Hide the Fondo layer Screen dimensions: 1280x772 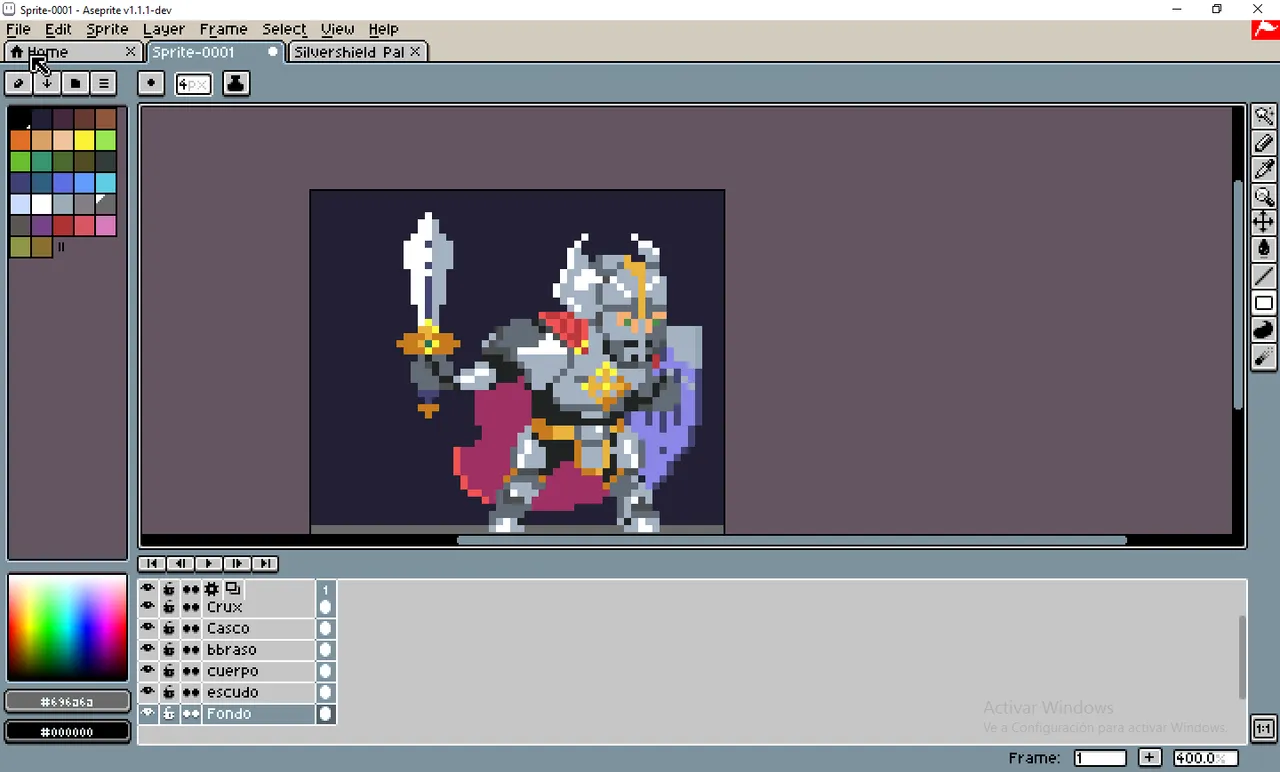[148, 713]
